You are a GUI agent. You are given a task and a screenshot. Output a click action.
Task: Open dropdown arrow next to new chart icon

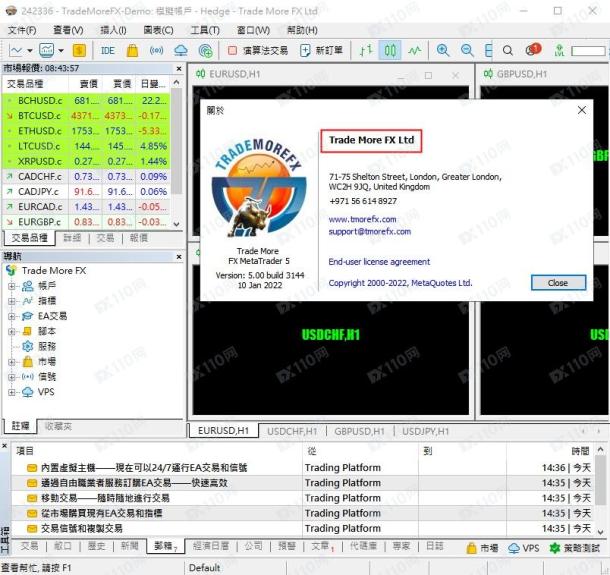point(30,51)
